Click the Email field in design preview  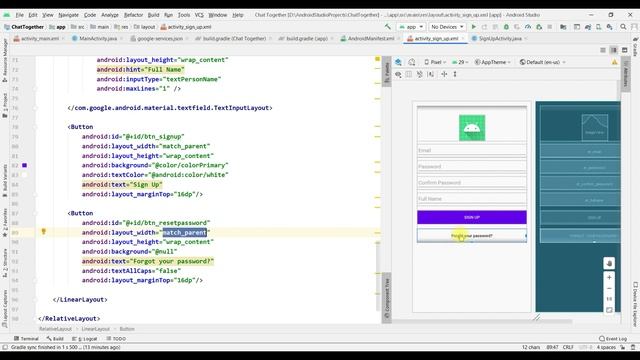[x=472, y=151]
